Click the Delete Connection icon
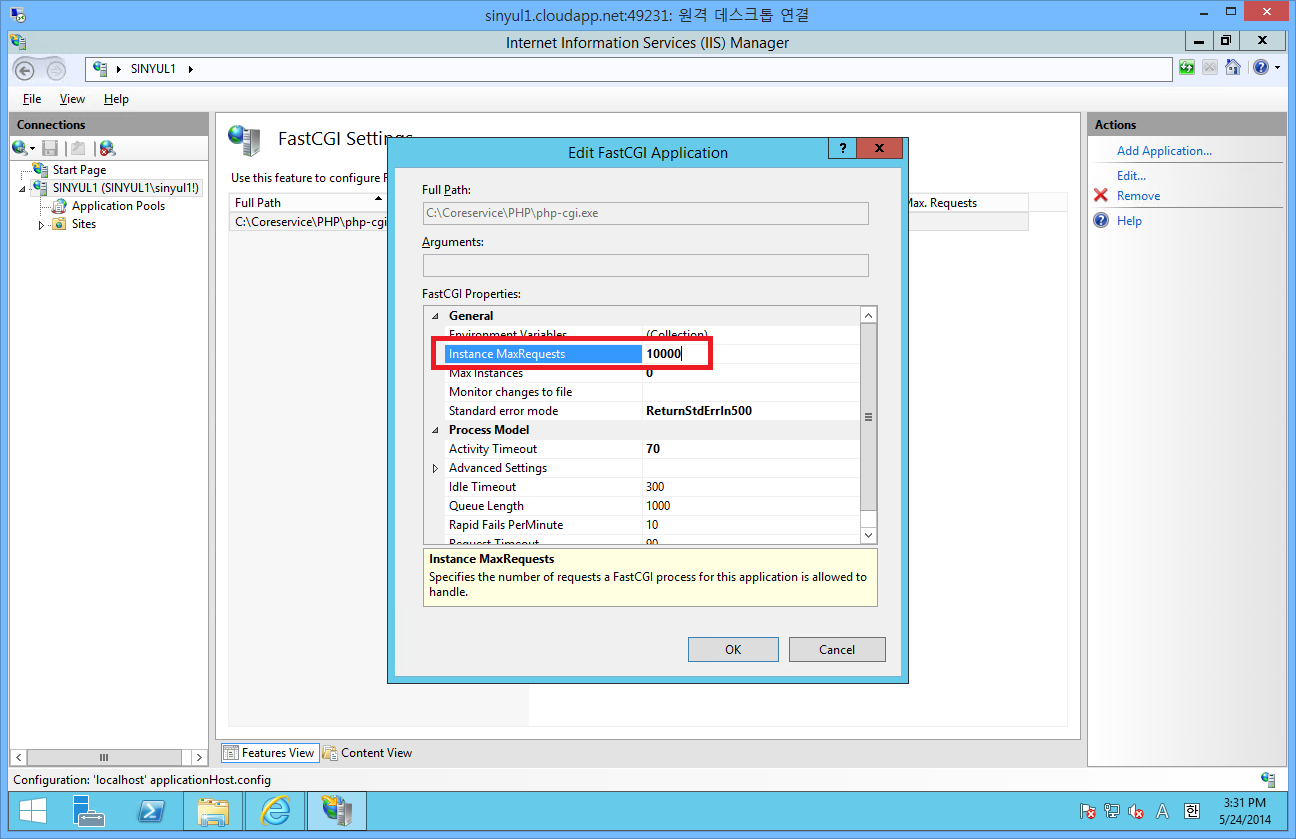 [x=107, y=148]
